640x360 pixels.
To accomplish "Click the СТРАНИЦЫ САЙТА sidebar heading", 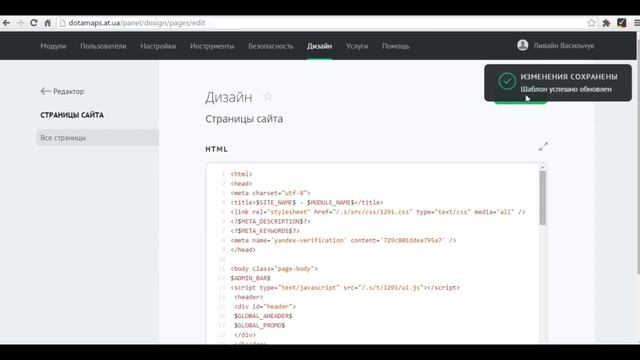I will (x=72, y=115).
